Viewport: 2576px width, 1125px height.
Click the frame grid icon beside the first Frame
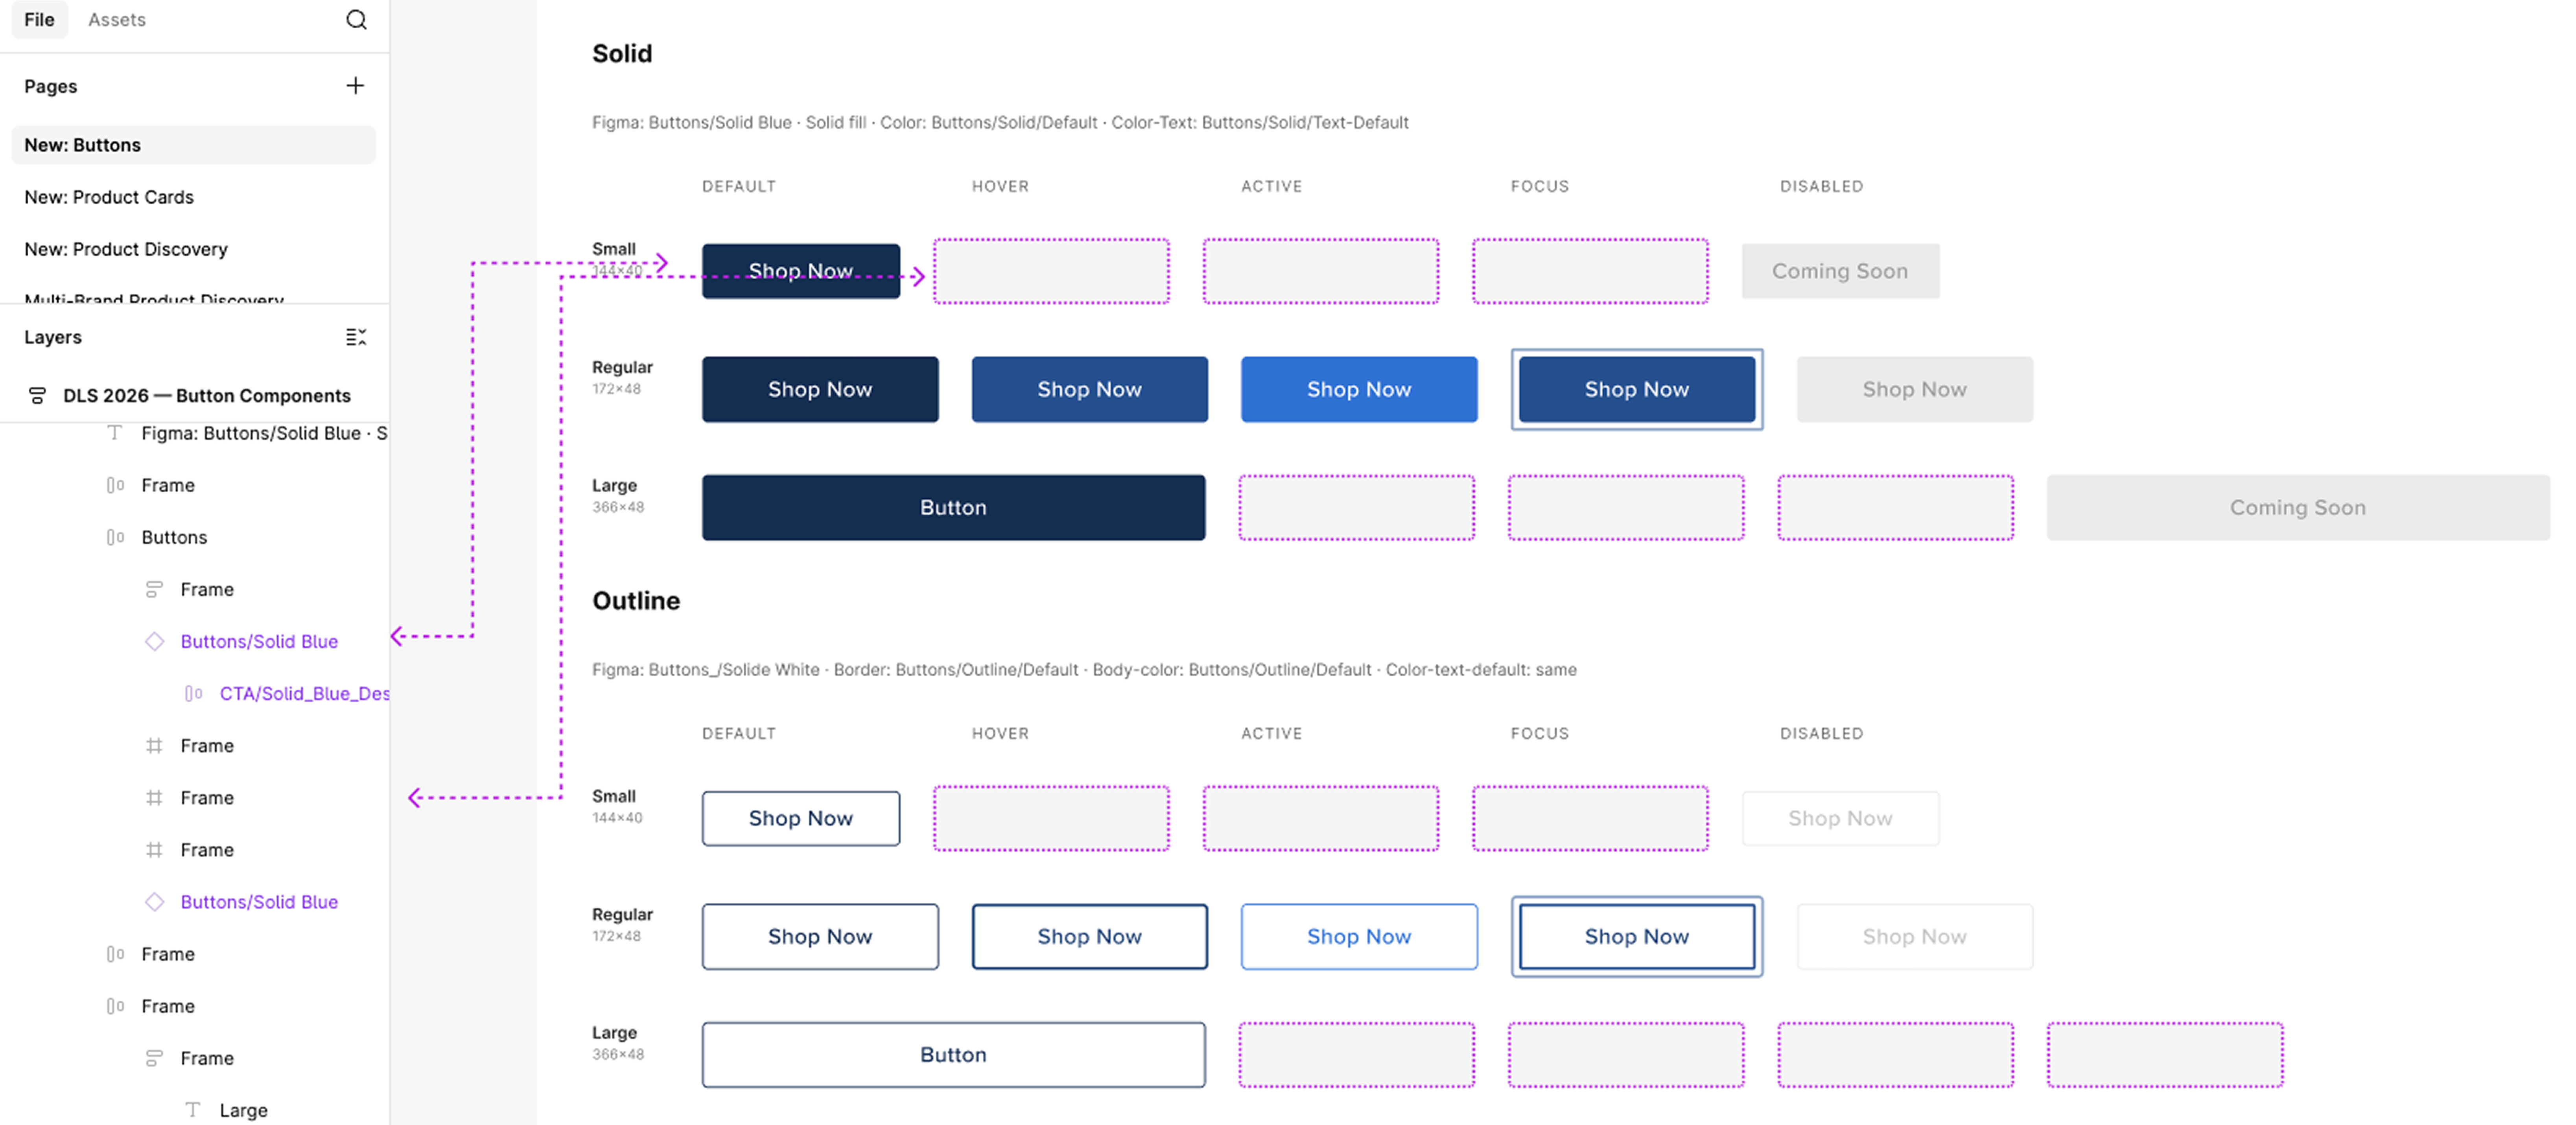pyautogui.click(x=154, y=745)
